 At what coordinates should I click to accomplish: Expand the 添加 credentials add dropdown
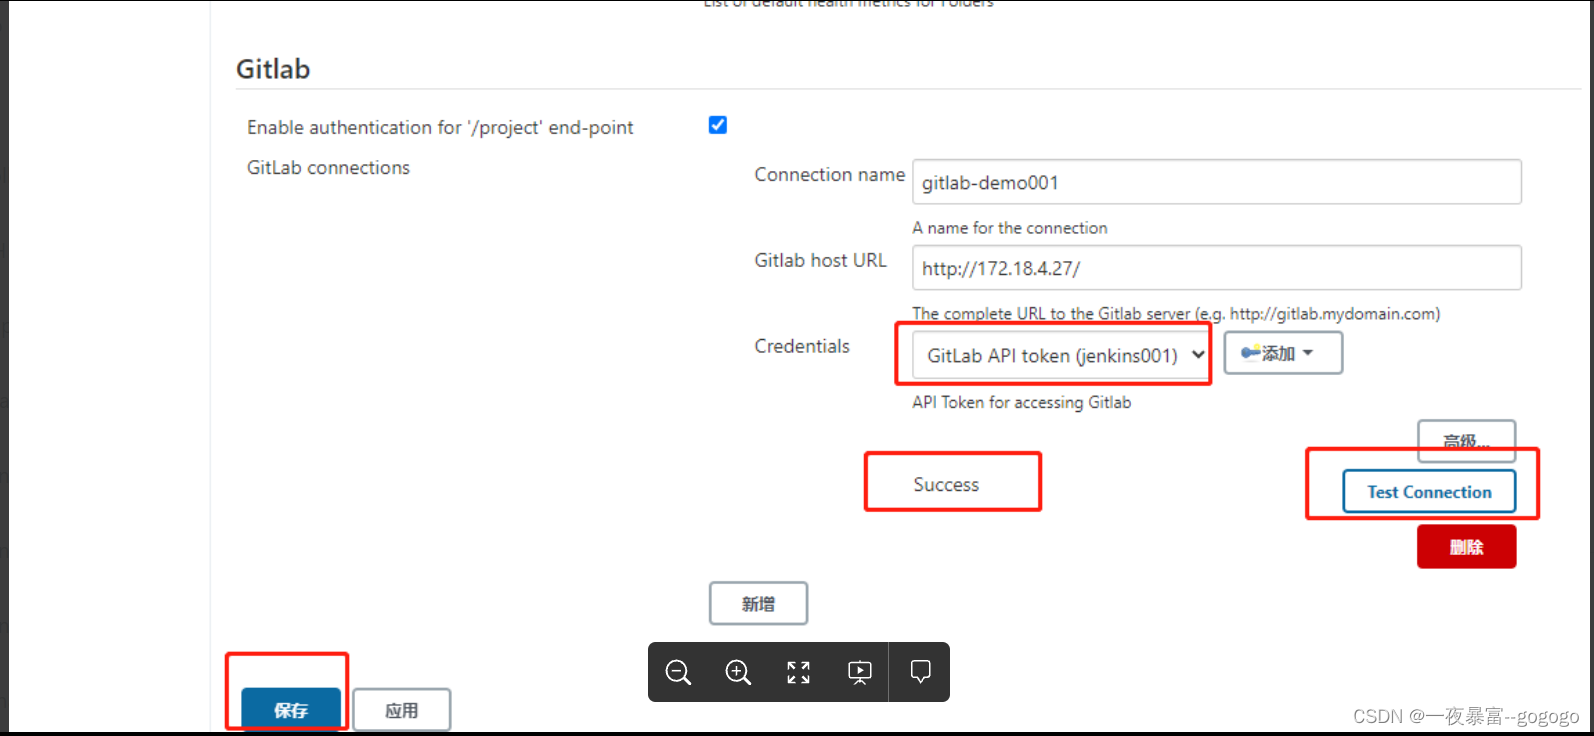pos(1283,353)
